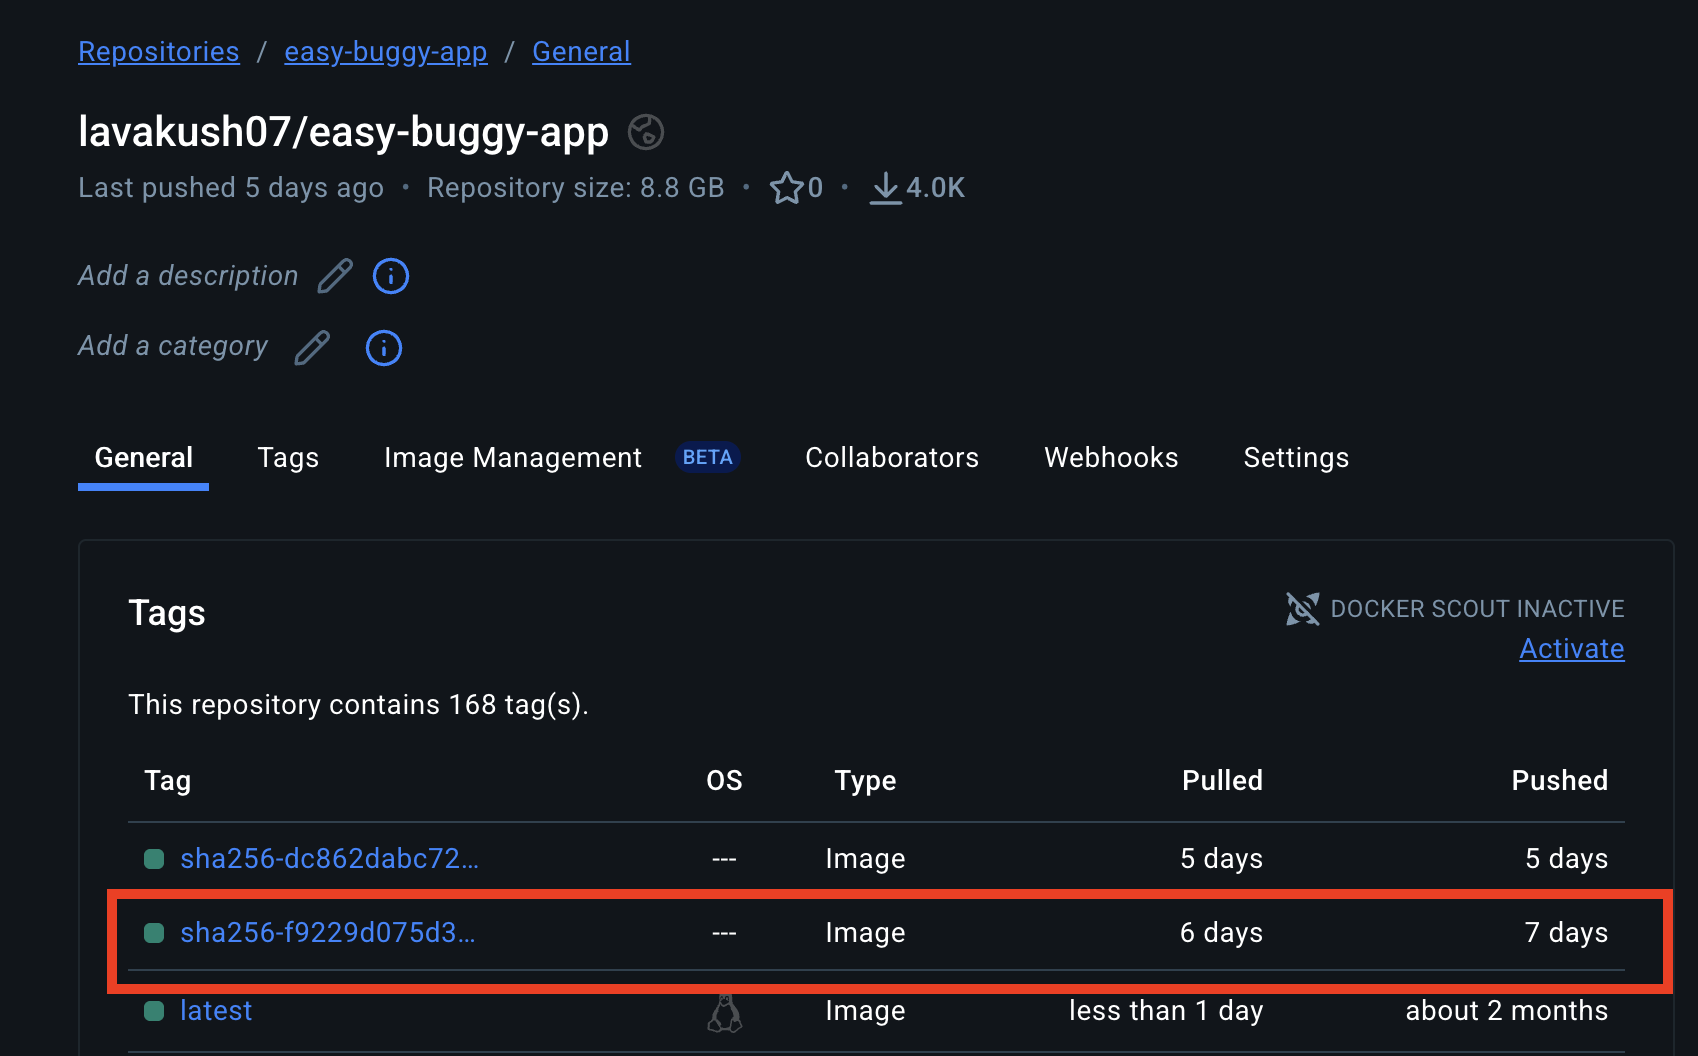The image size is (1698, 1056).
Task: Select the General tab
Action: coord(143,458)
